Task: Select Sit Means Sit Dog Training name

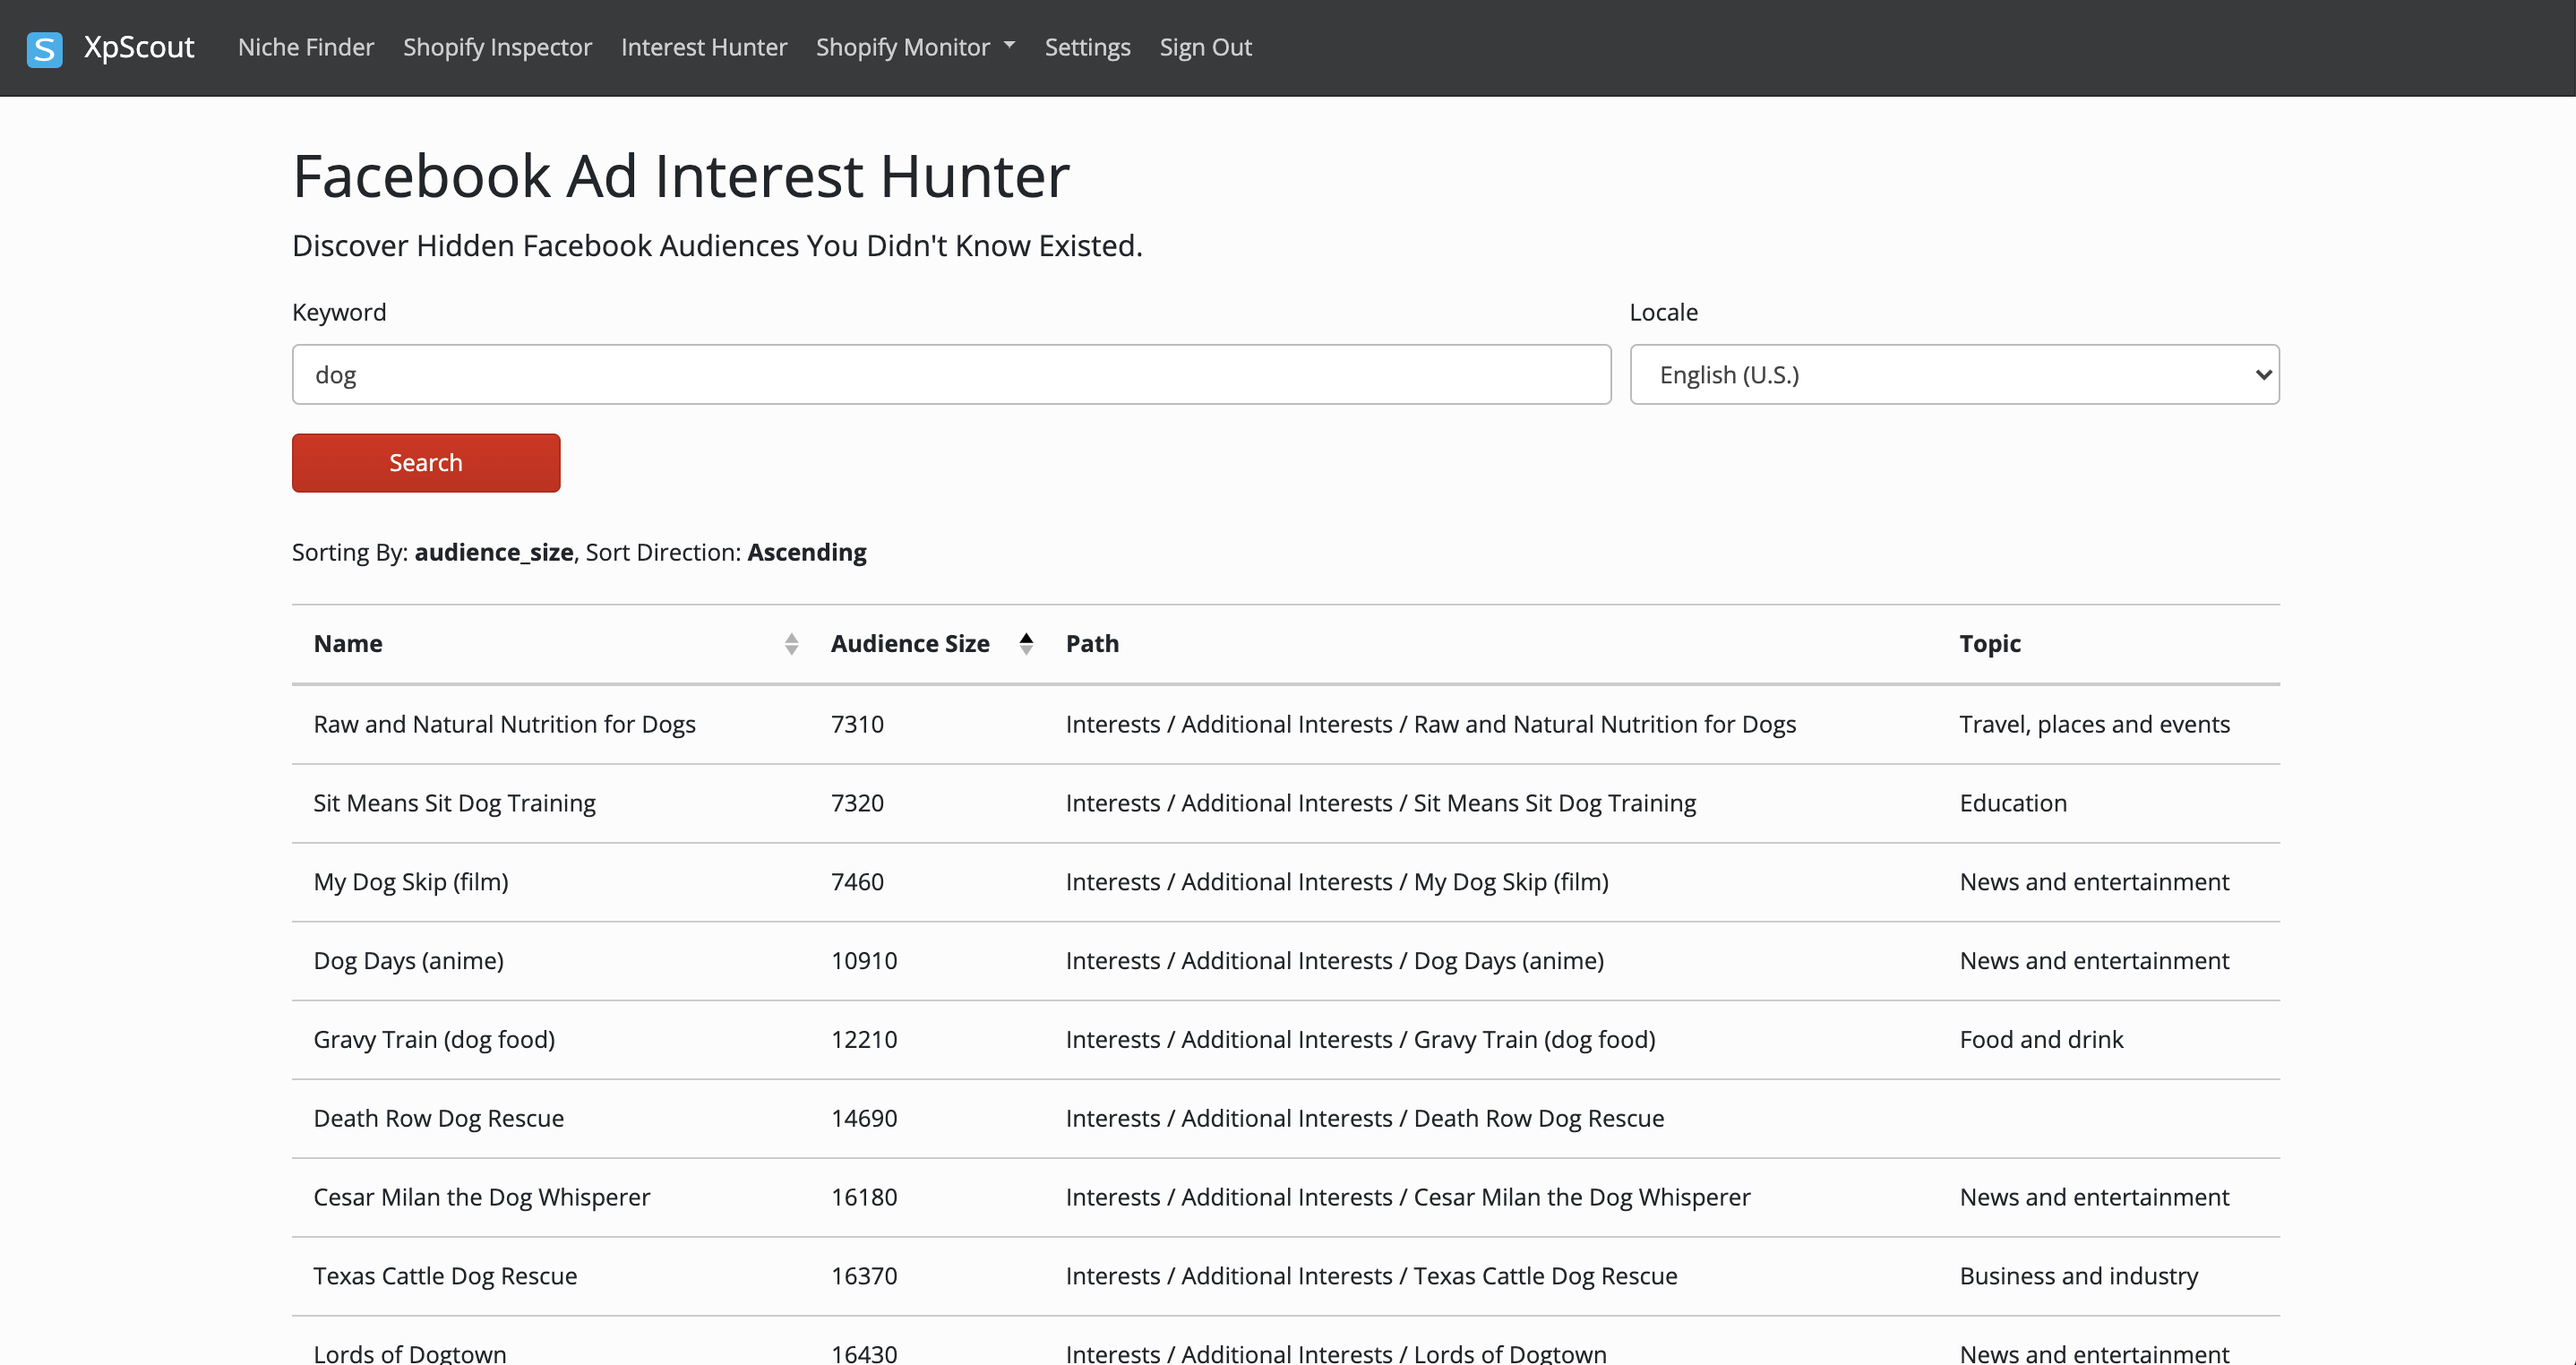Action: pos(454,803)
